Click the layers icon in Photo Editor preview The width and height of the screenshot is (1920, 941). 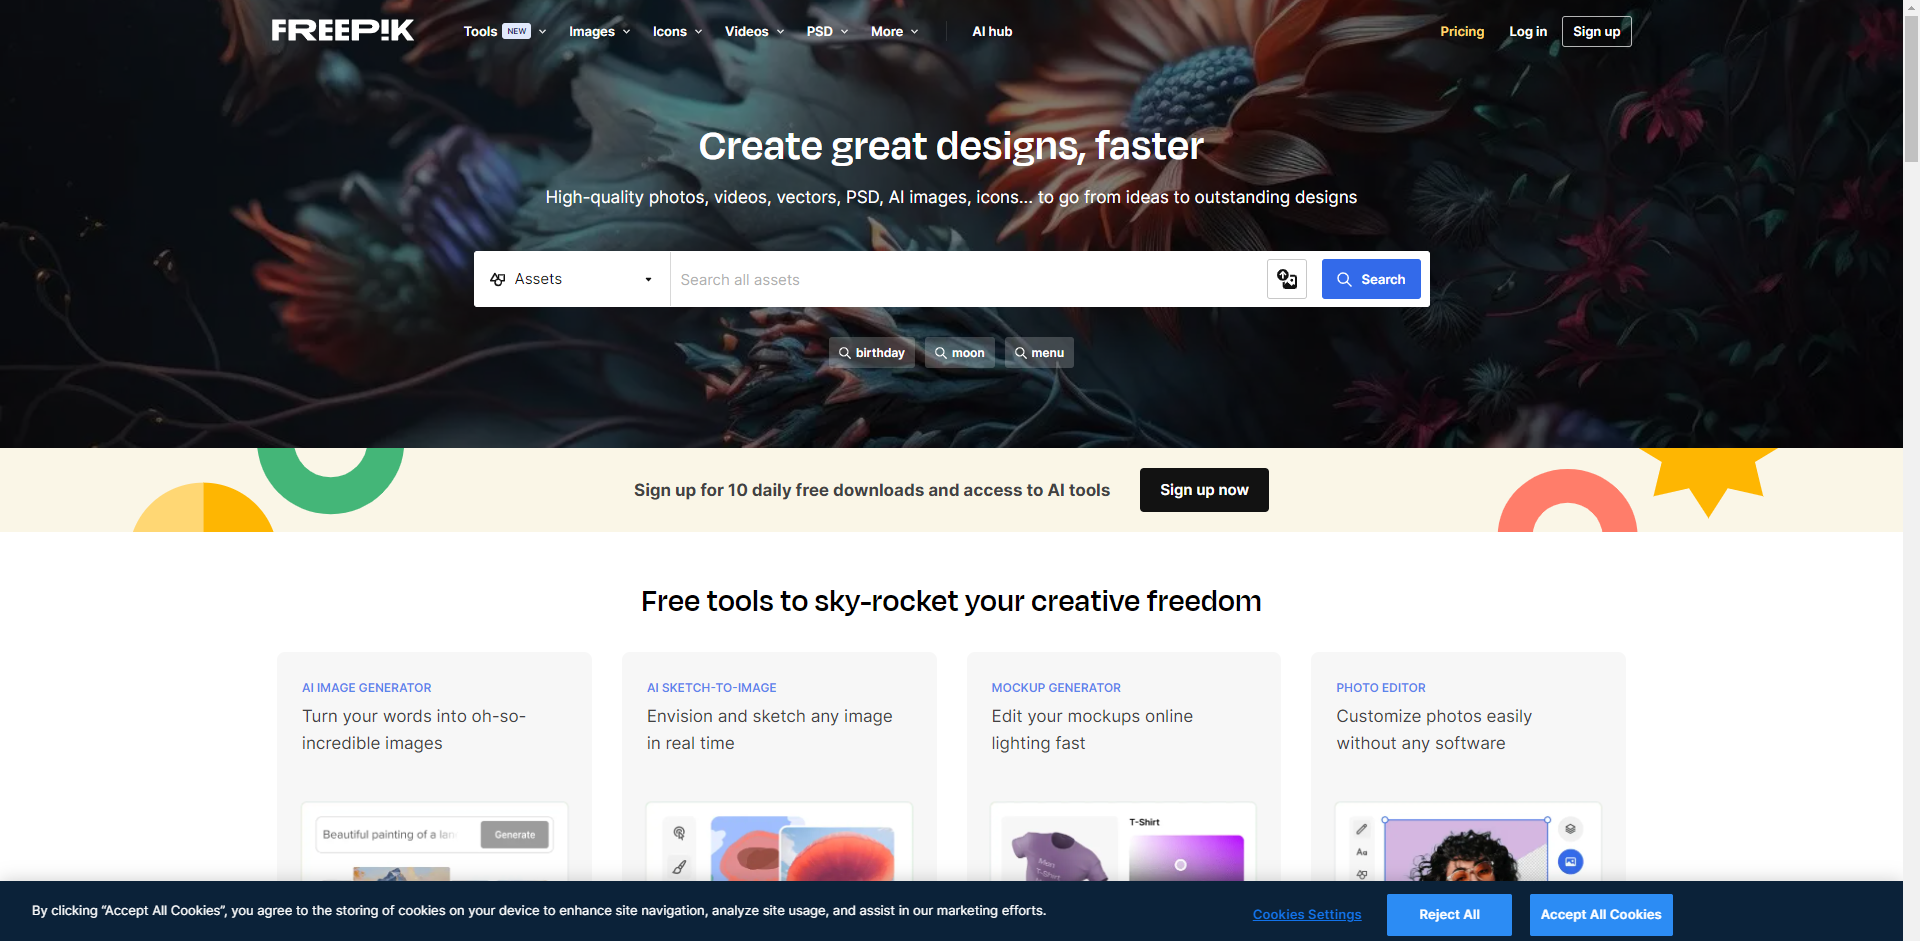[1570, 829]
